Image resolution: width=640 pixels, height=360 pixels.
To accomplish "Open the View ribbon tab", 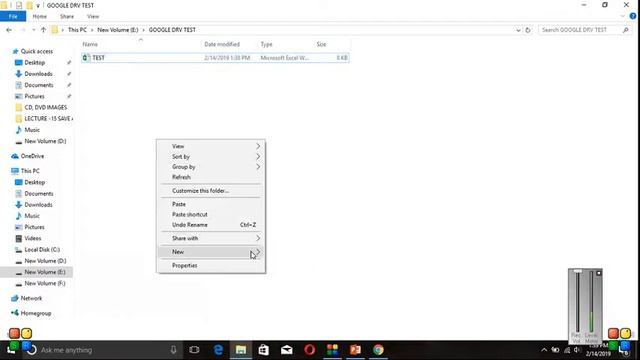I will point(93,16).
